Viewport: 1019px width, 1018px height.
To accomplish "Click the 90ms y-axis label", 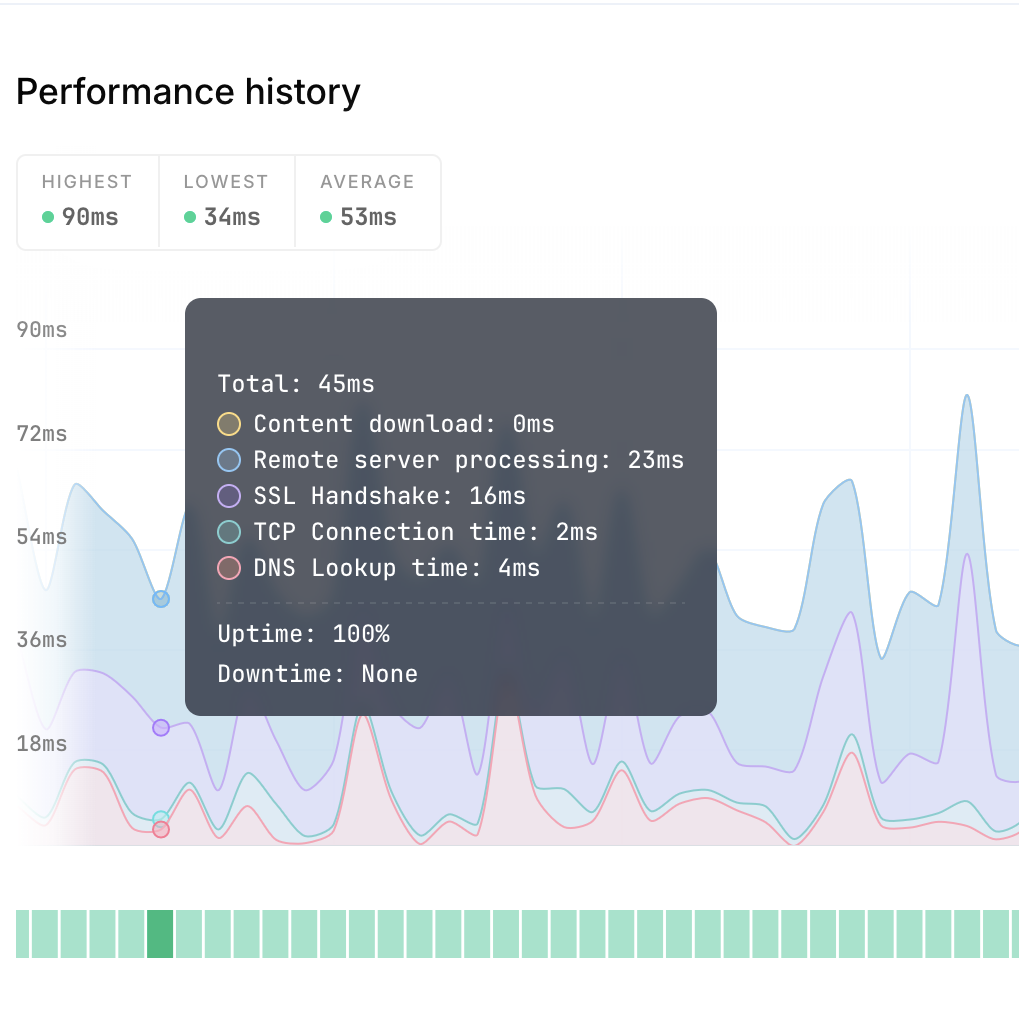I will 42,330.
